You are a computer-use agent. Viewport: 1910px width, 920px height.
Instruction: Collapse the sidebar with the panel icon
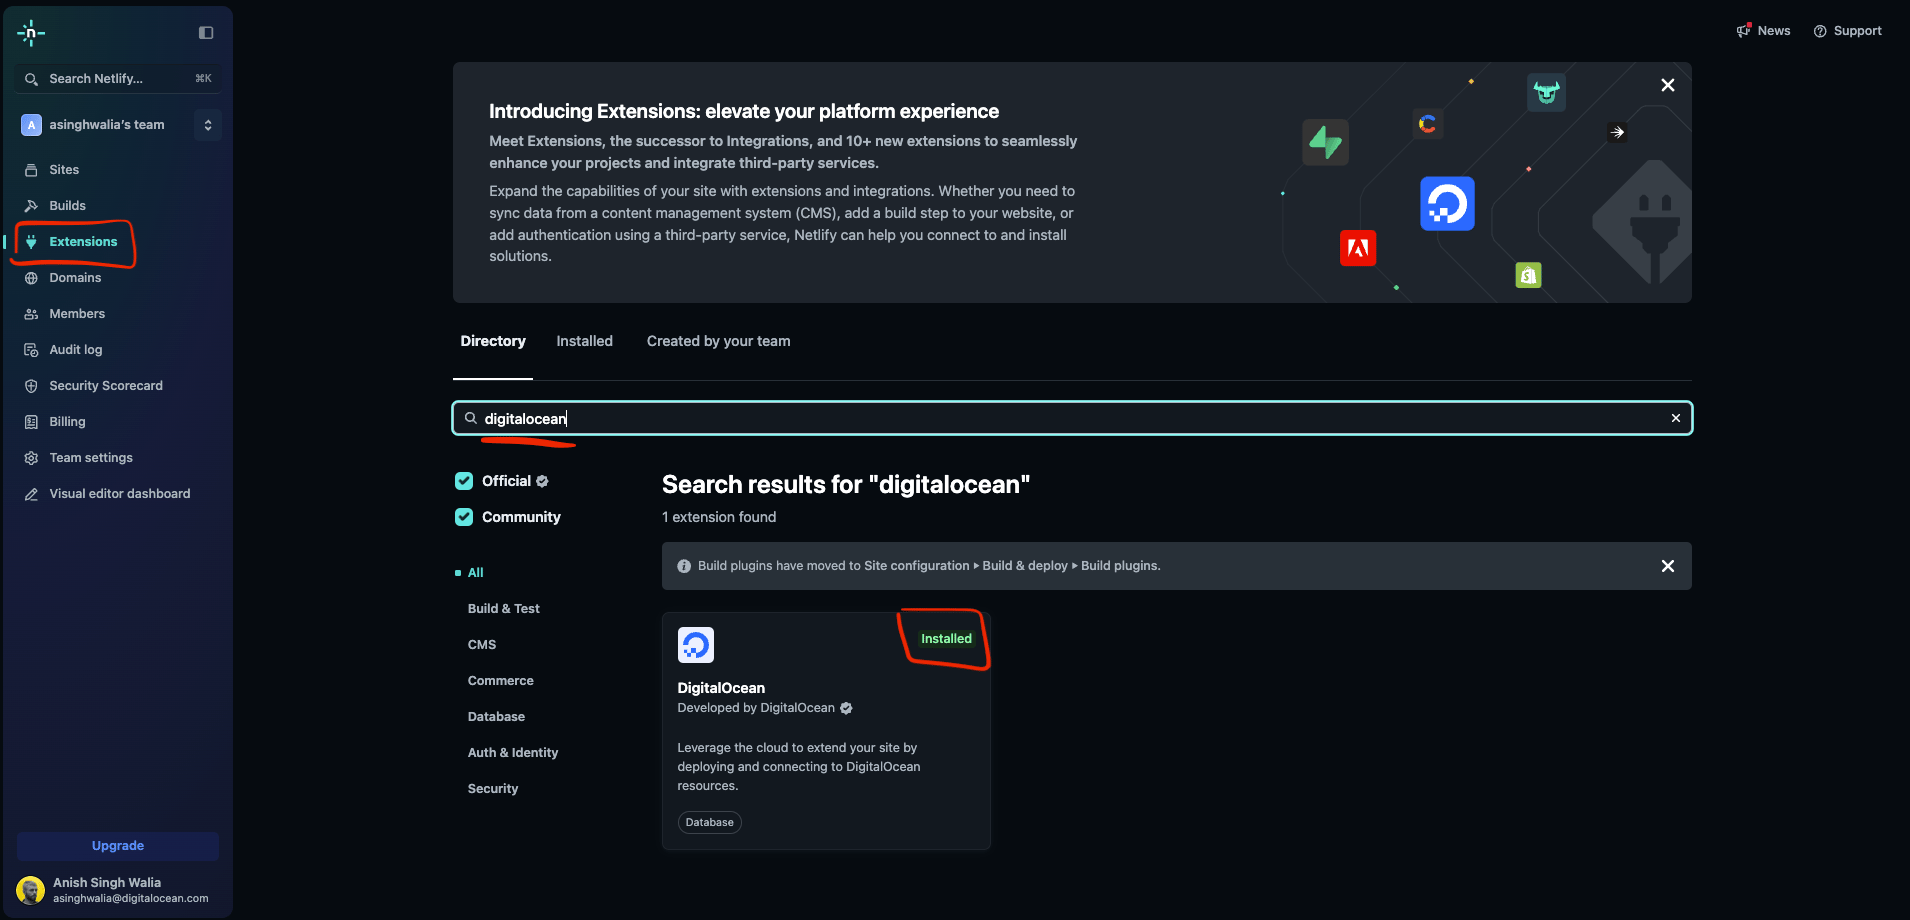tap(206, 33)
